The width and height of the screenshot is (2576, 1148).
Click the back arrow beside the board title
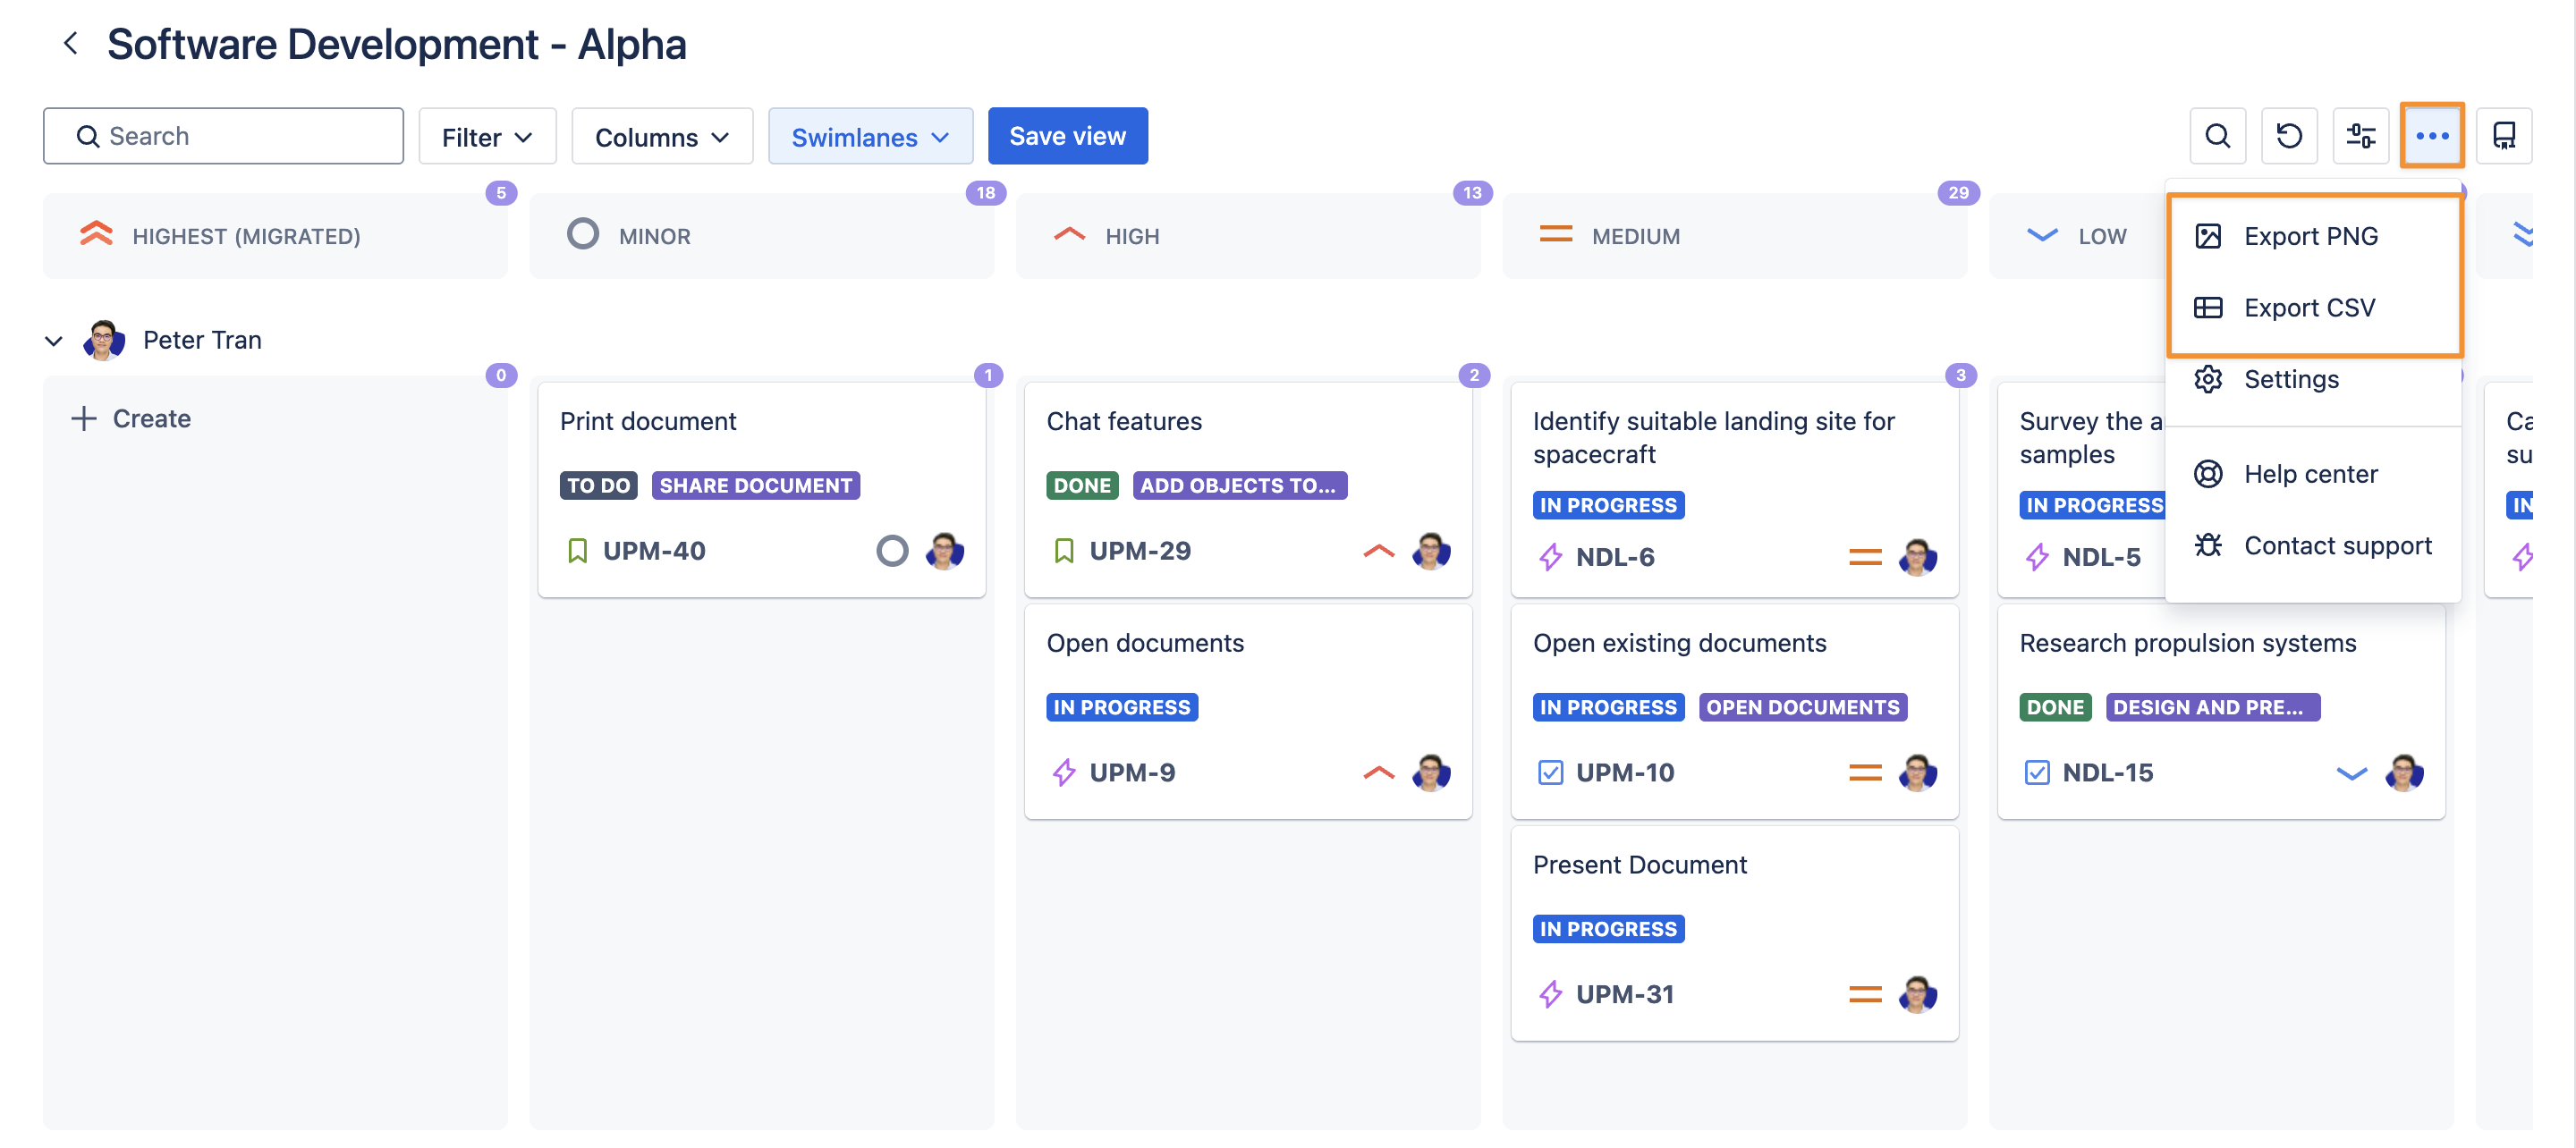coord(70,43)
